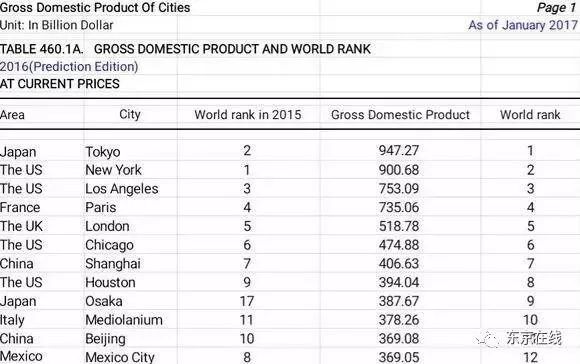The height and width of the screenshot is (364, 580).
Task: Select Osaka's 2015 rank 17
Action: coord(247,301)
